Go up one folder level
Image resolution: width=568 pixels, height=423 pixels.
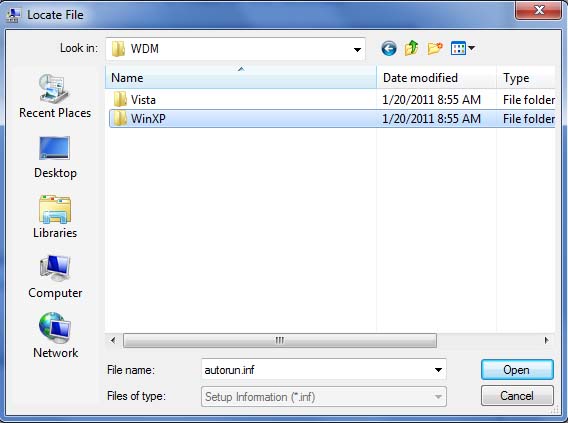tap(412, 48)
